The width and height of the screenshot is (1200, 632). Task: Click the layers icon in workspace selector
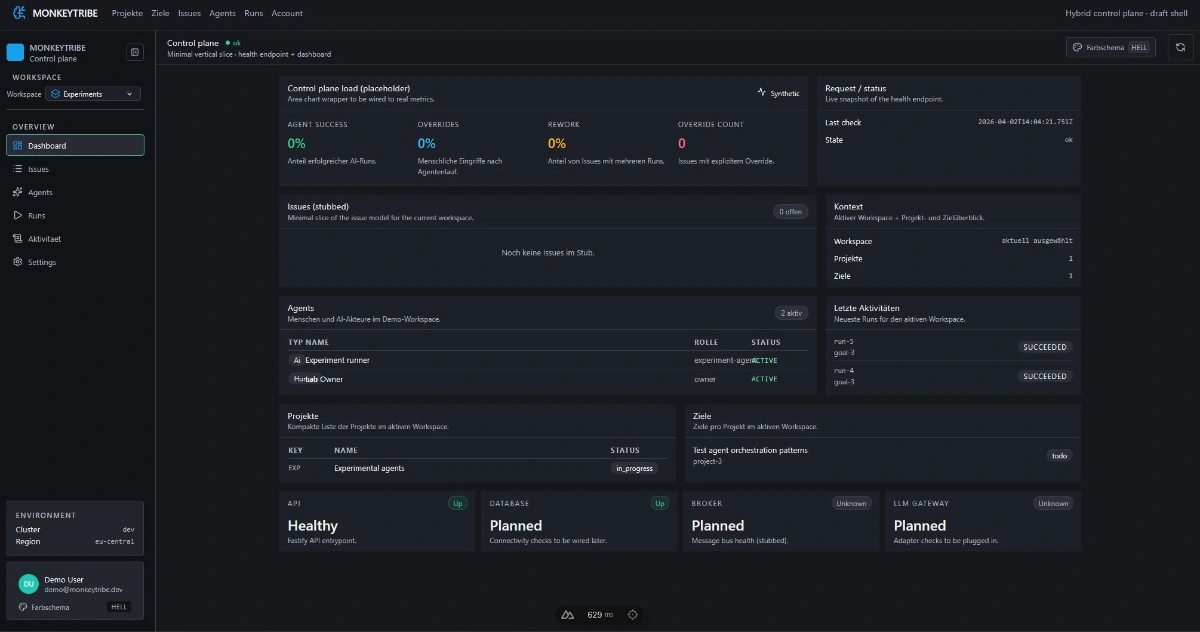[x=56, y=94]
